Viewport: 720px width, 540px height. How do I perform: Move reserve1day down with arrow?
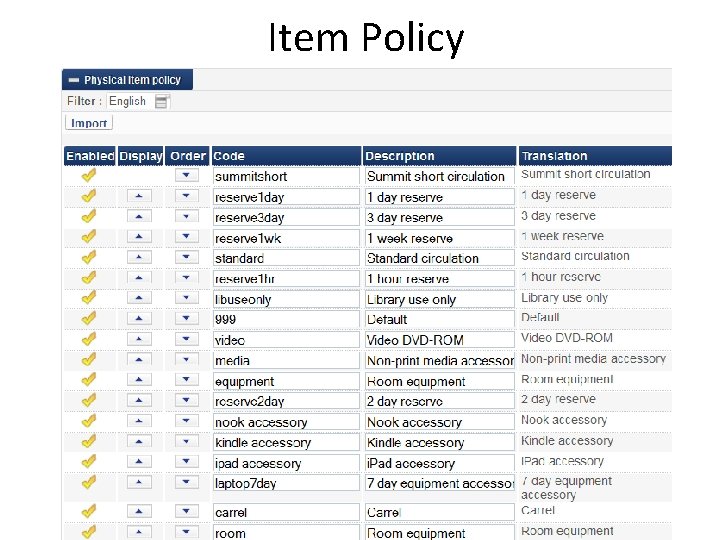(186, 196)
